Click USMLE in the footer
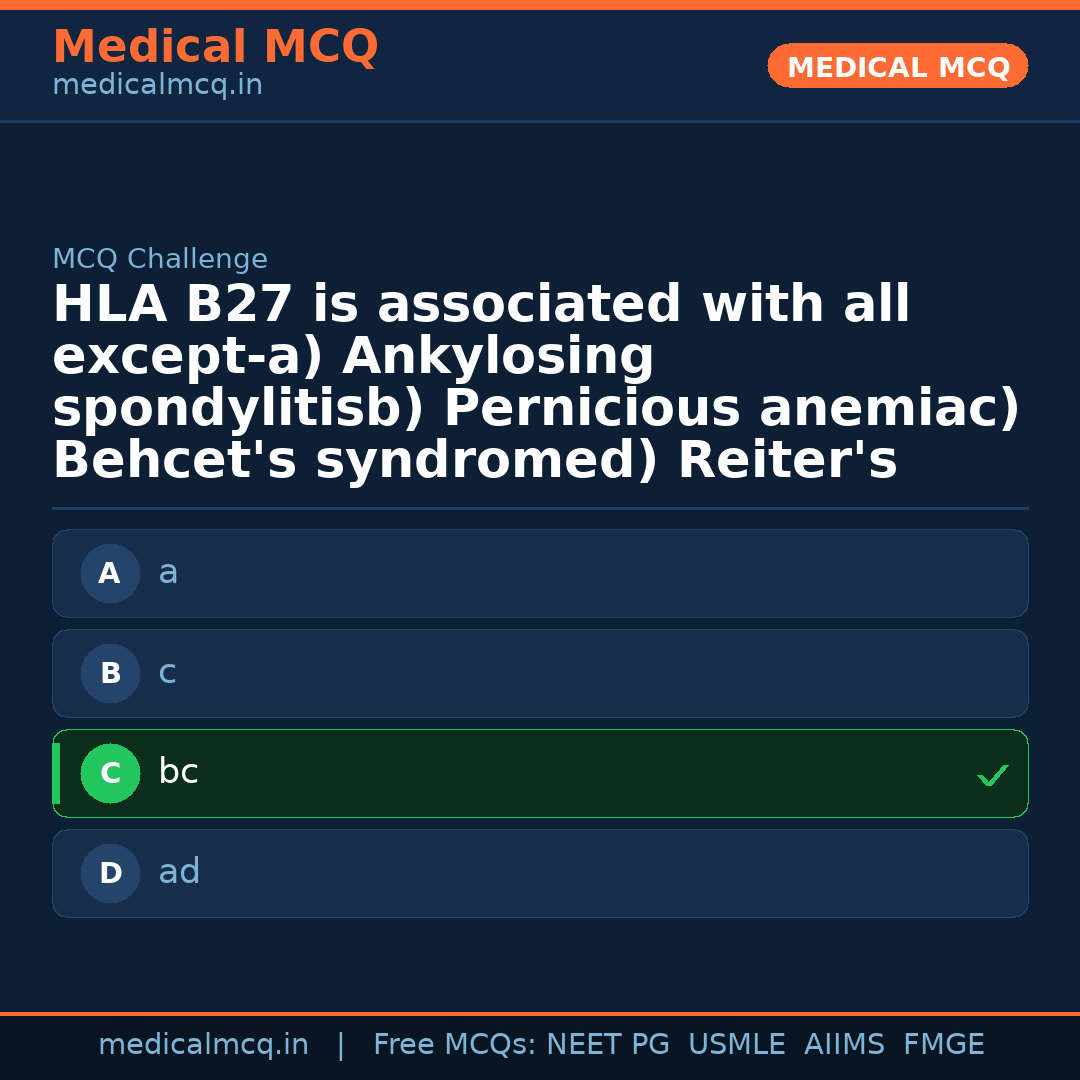 [x=736, y=1045]
